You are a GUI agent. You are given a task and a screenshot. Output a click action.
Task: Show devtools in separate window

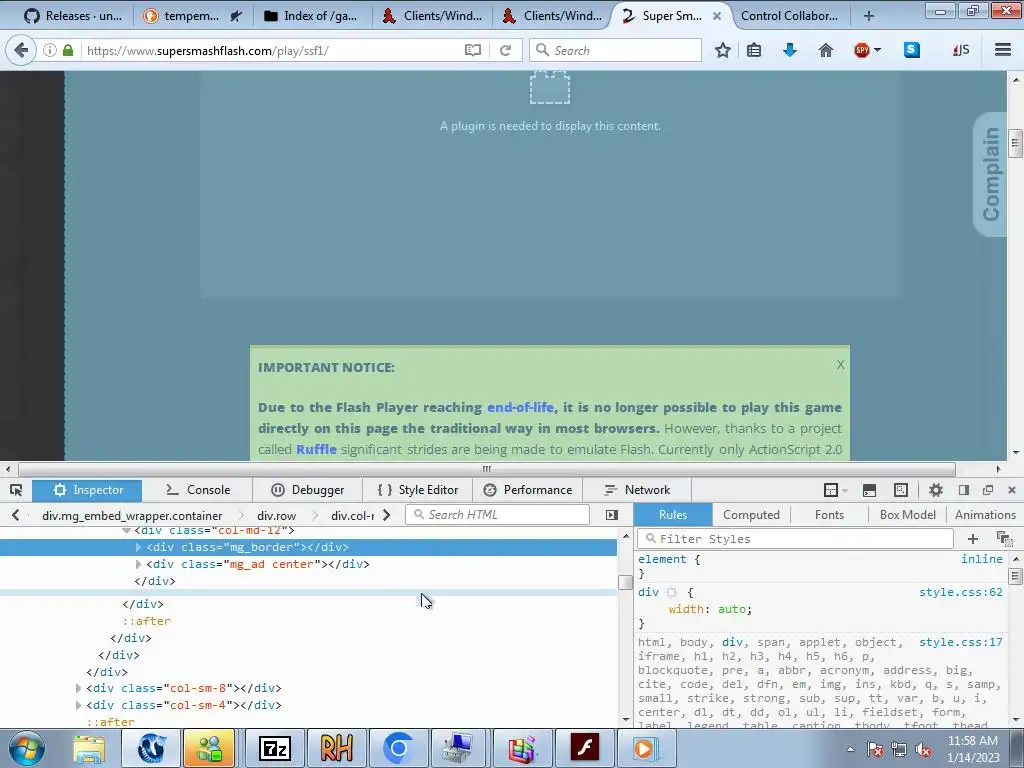coord(988,490)
